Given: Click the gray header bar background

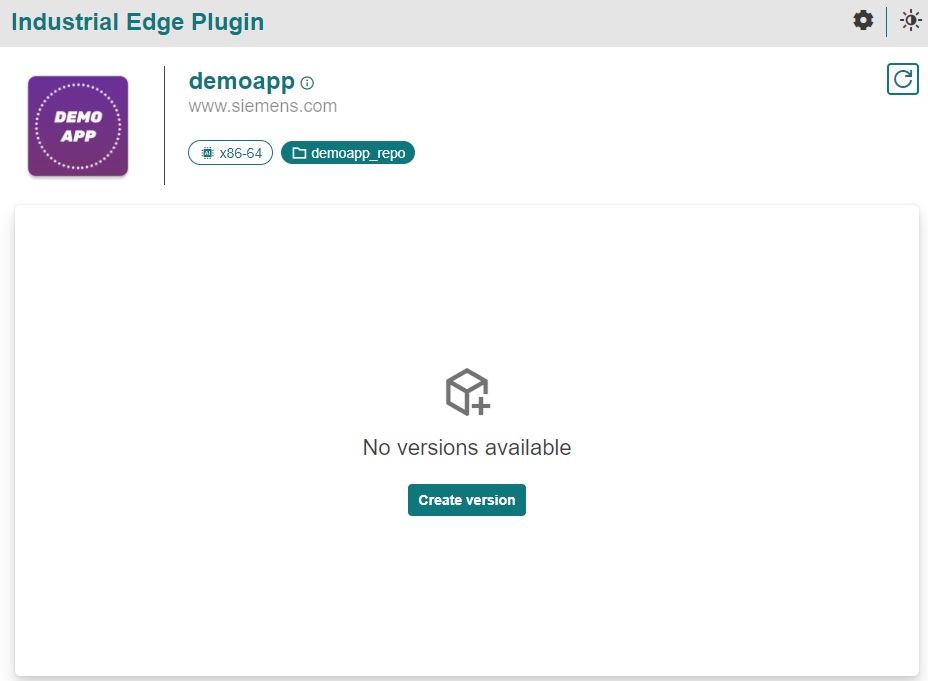Looking at the screenshot, I should 550,22.
